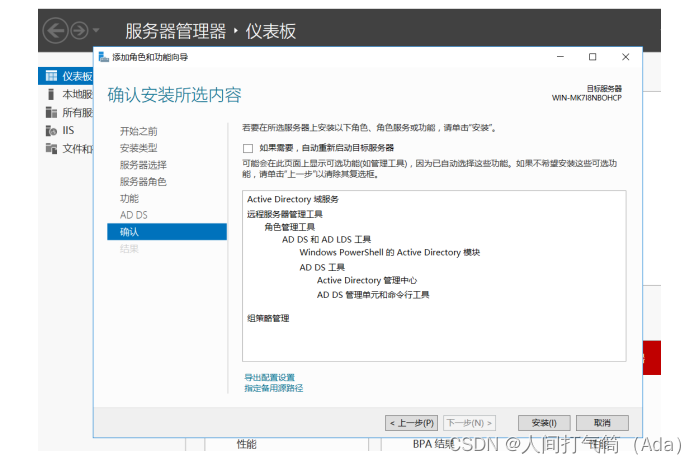Switch to the 服务器选择 wizard step
Image resolution: width=697 pixels, height=464 pixels.
pyautogui.click(x=143, y=165)
